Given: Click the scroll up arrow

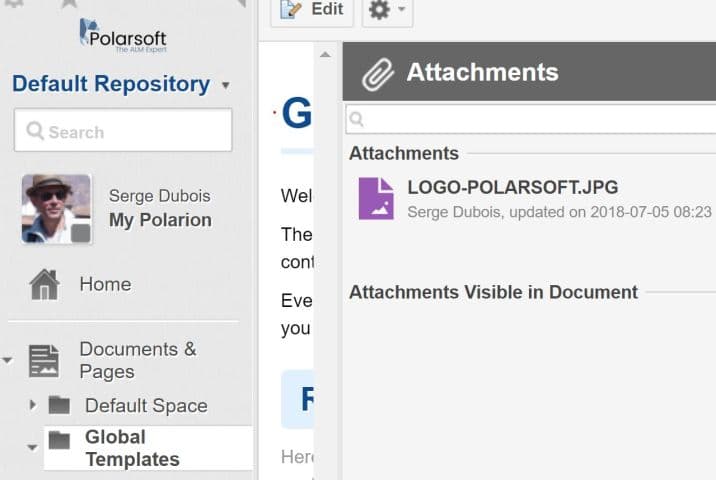Looking at the screenshot, I should tap(324, 53).
